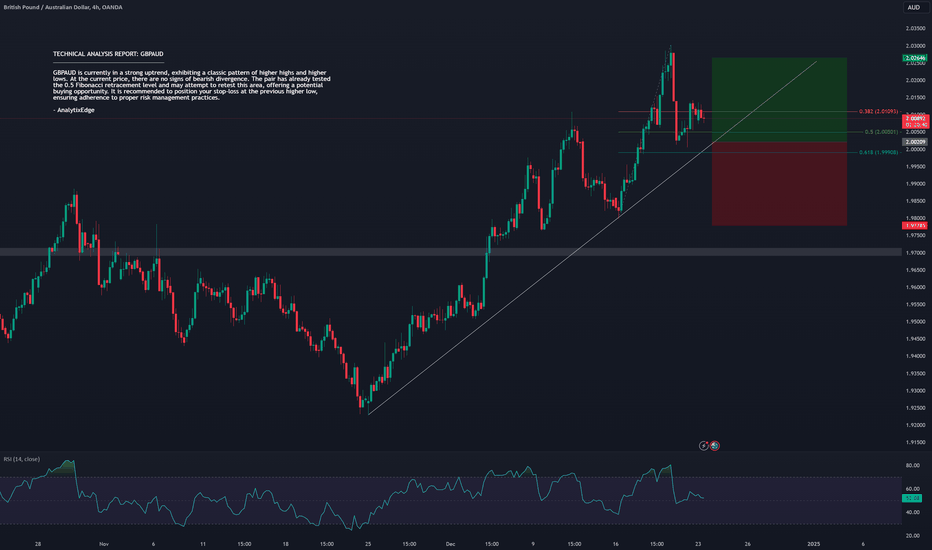Open the red-circled flag event icon
The width and height of the screenshot is (932, 550).
coord(714,445)
